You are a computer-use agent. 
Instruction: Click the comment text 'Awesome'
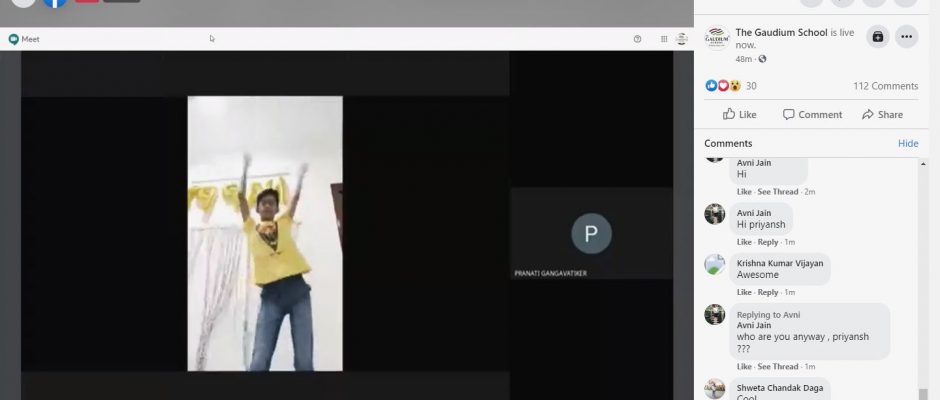pos(758,275)
